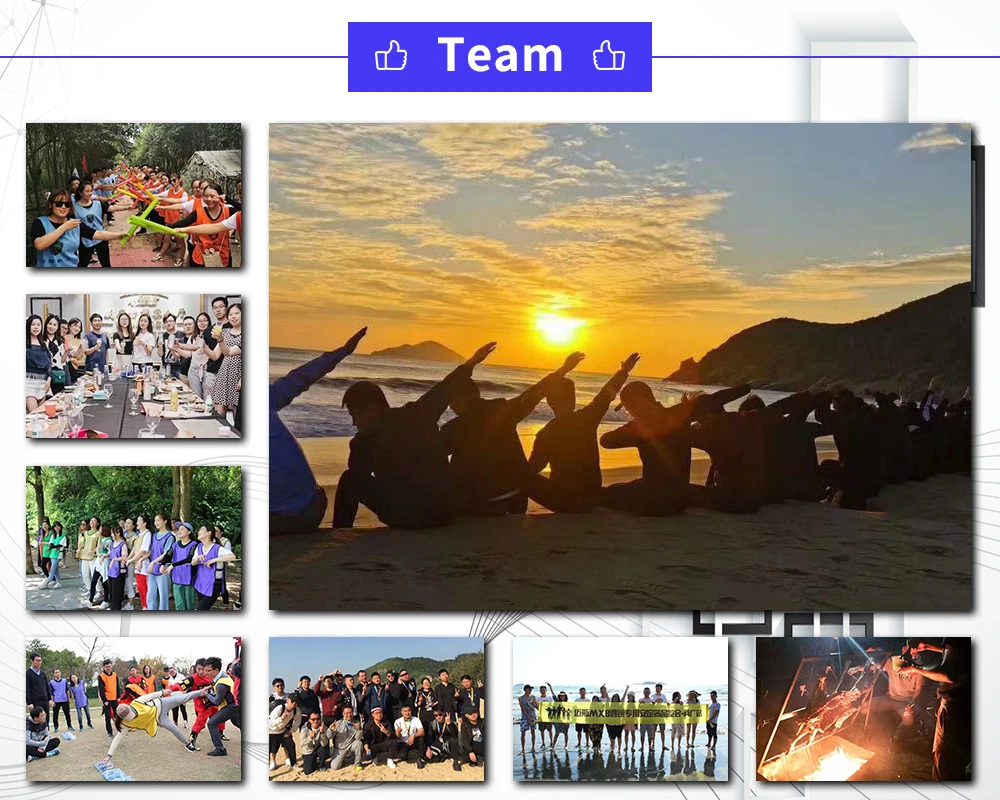Select the Team heading text

[x=500, y=56]
